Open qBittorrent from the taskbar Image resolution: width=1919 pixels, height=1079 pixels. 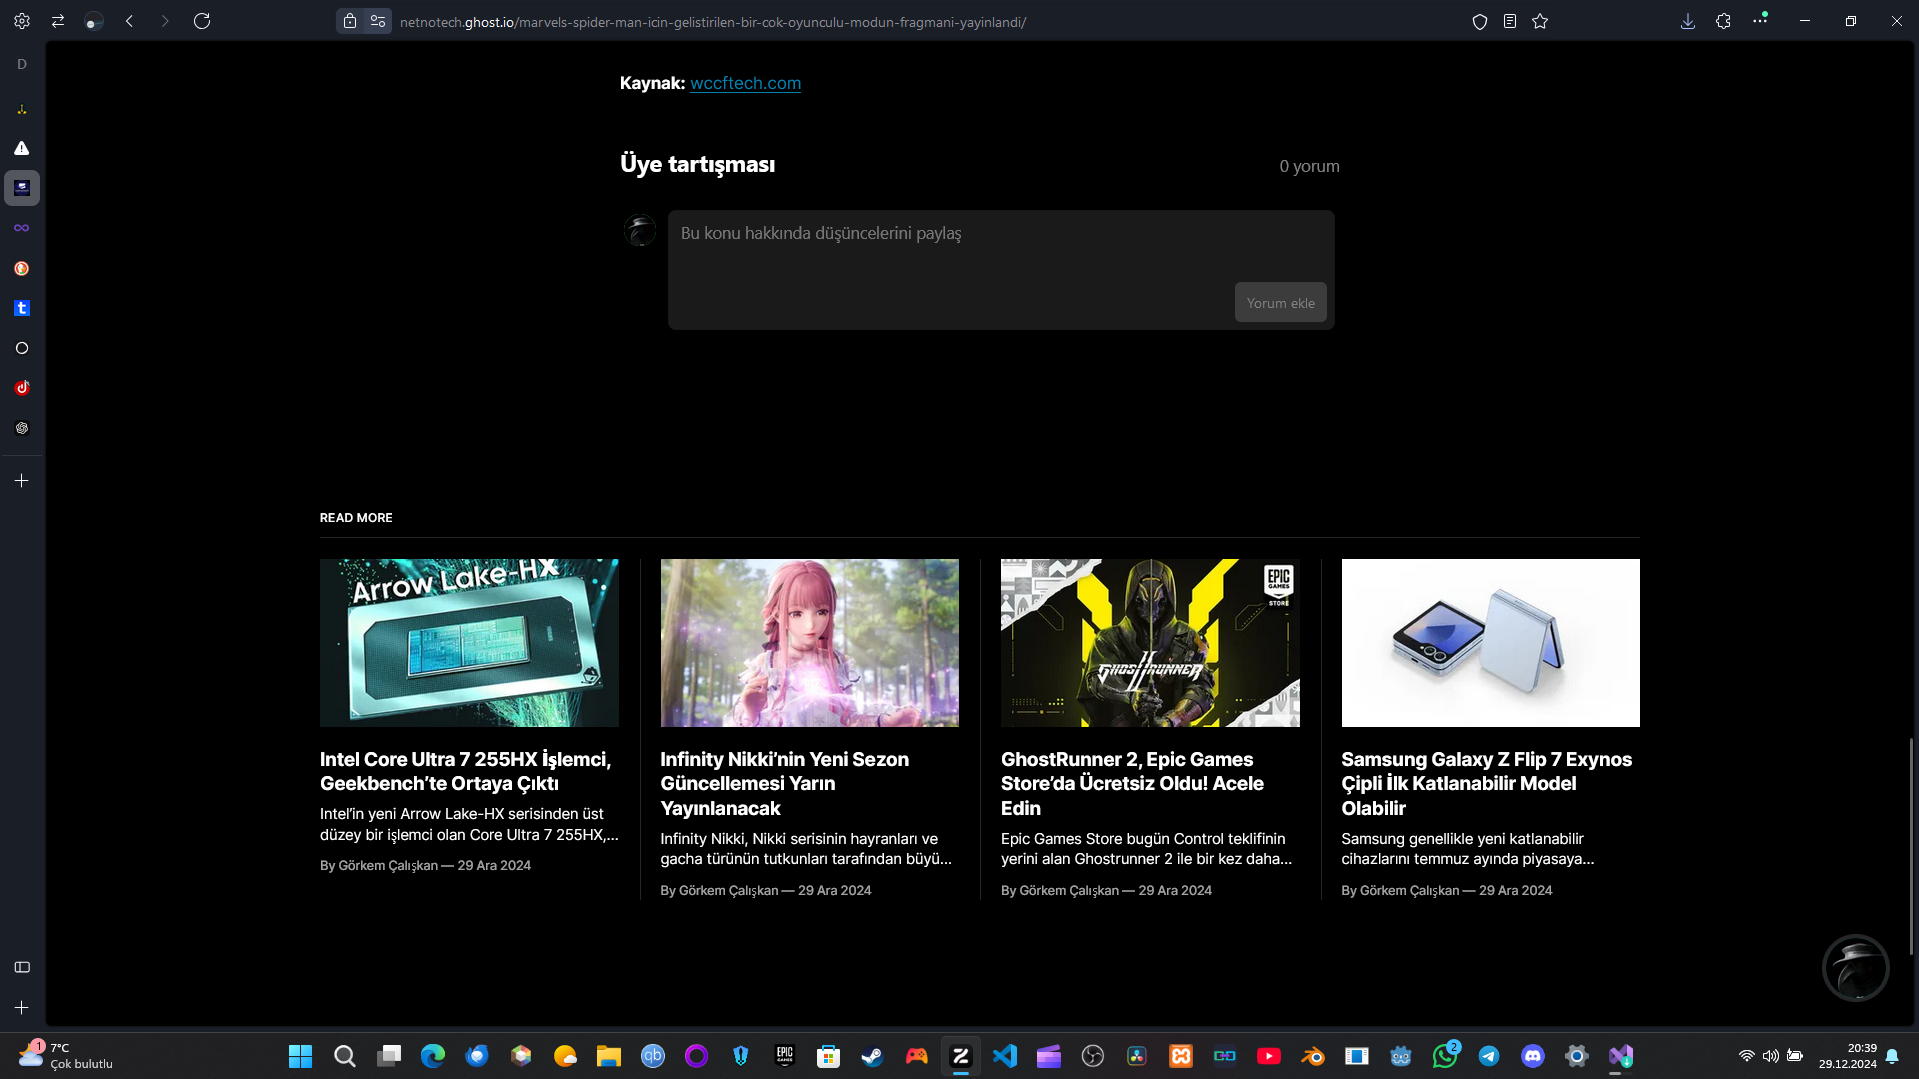tap(653, 1056)
